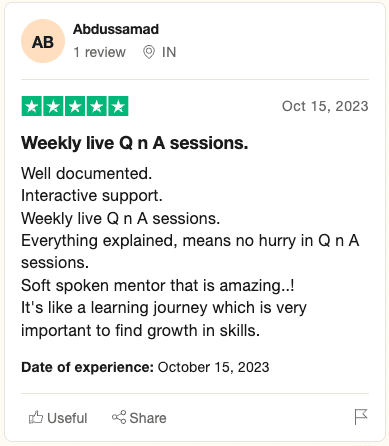Click the first green star
Image resolution: width=389 pixels, height=446 pixels.
pyautogui.click(x=32, y=106)
